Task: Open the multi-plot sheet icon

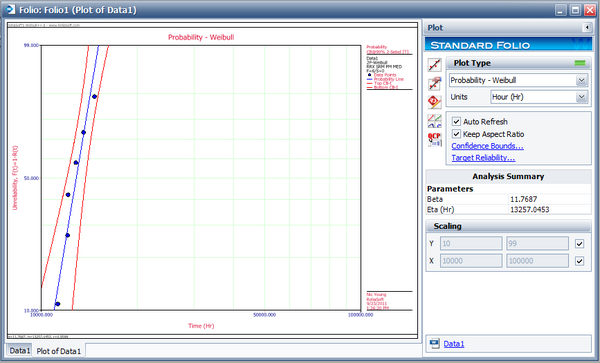Action: tap(434, 121)
